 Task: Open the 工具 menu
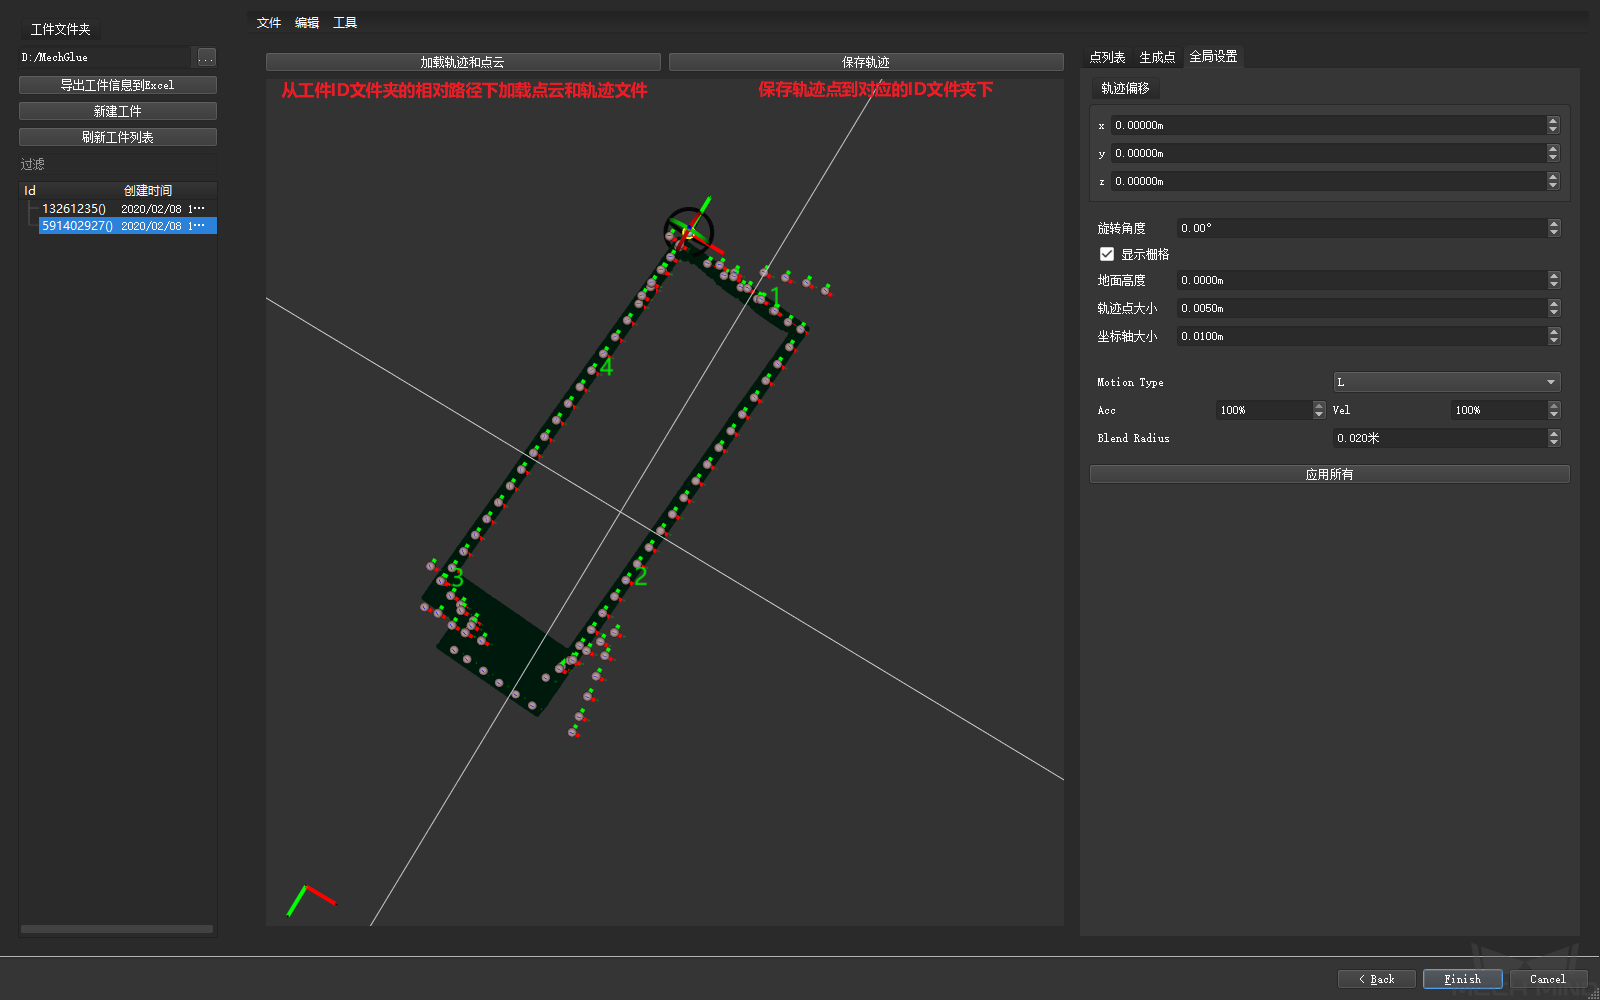tap(345, 22)
